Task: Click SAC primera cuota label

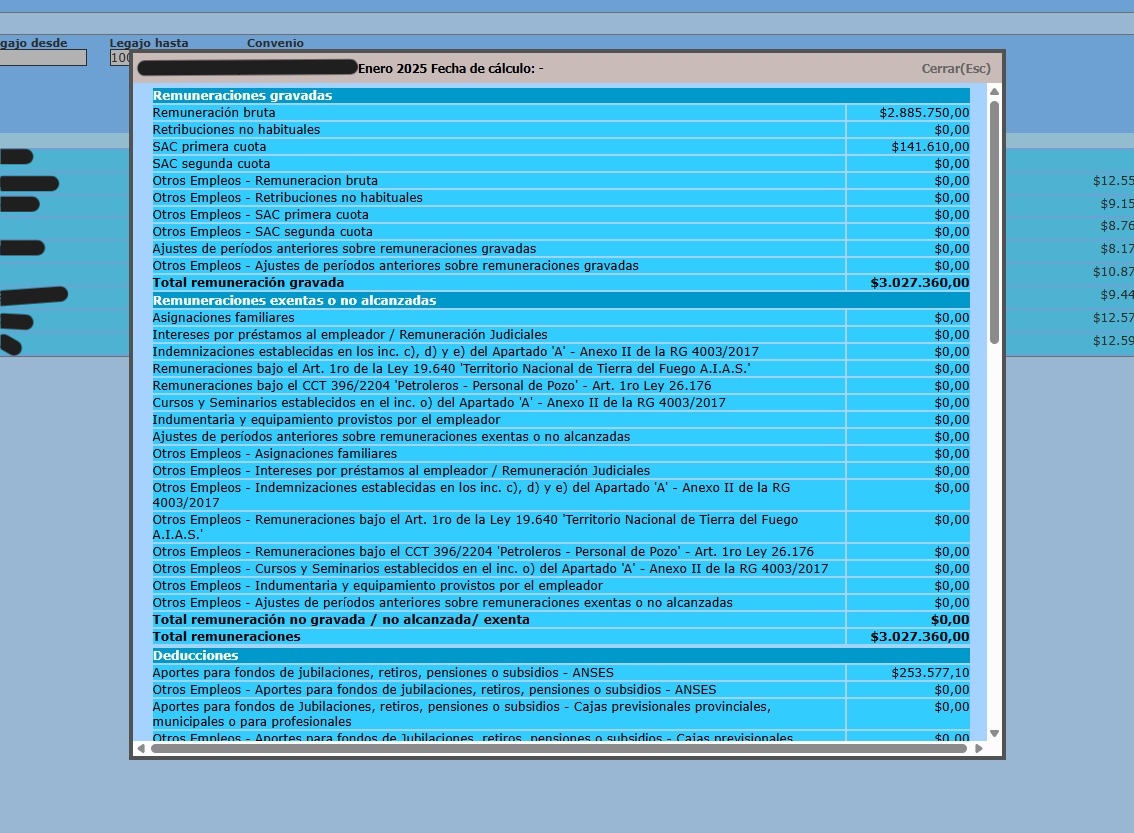Action: (x=209, y=146)
